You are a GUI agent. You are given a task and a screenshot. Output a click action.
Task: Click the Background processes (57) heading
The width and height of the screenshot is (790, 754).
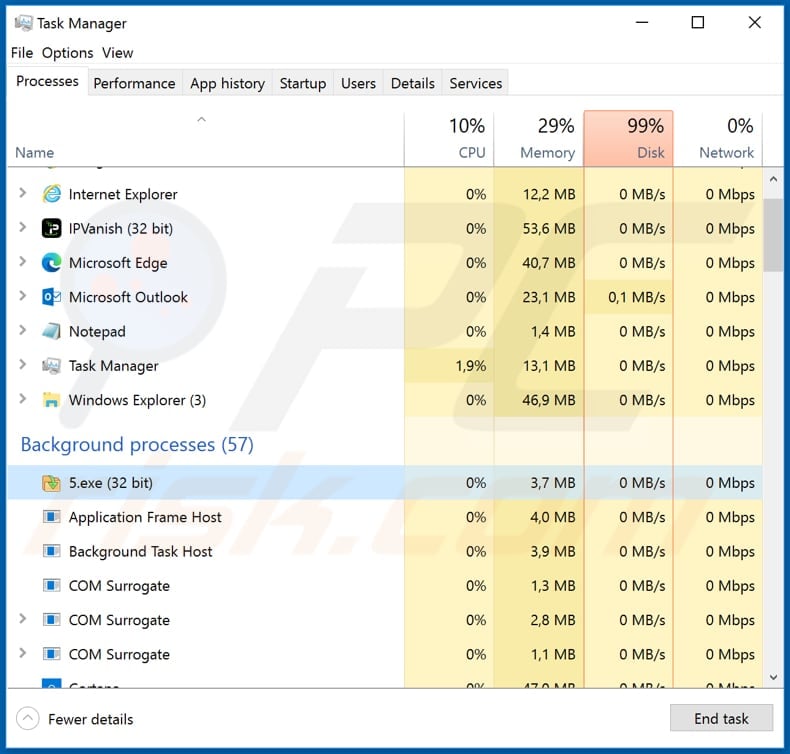(137, 444)
